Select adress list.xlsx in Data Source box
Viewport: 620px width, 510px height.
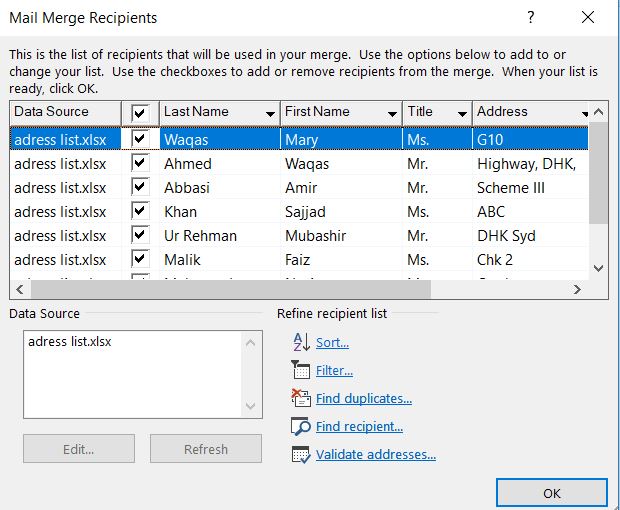pos(70,342)
